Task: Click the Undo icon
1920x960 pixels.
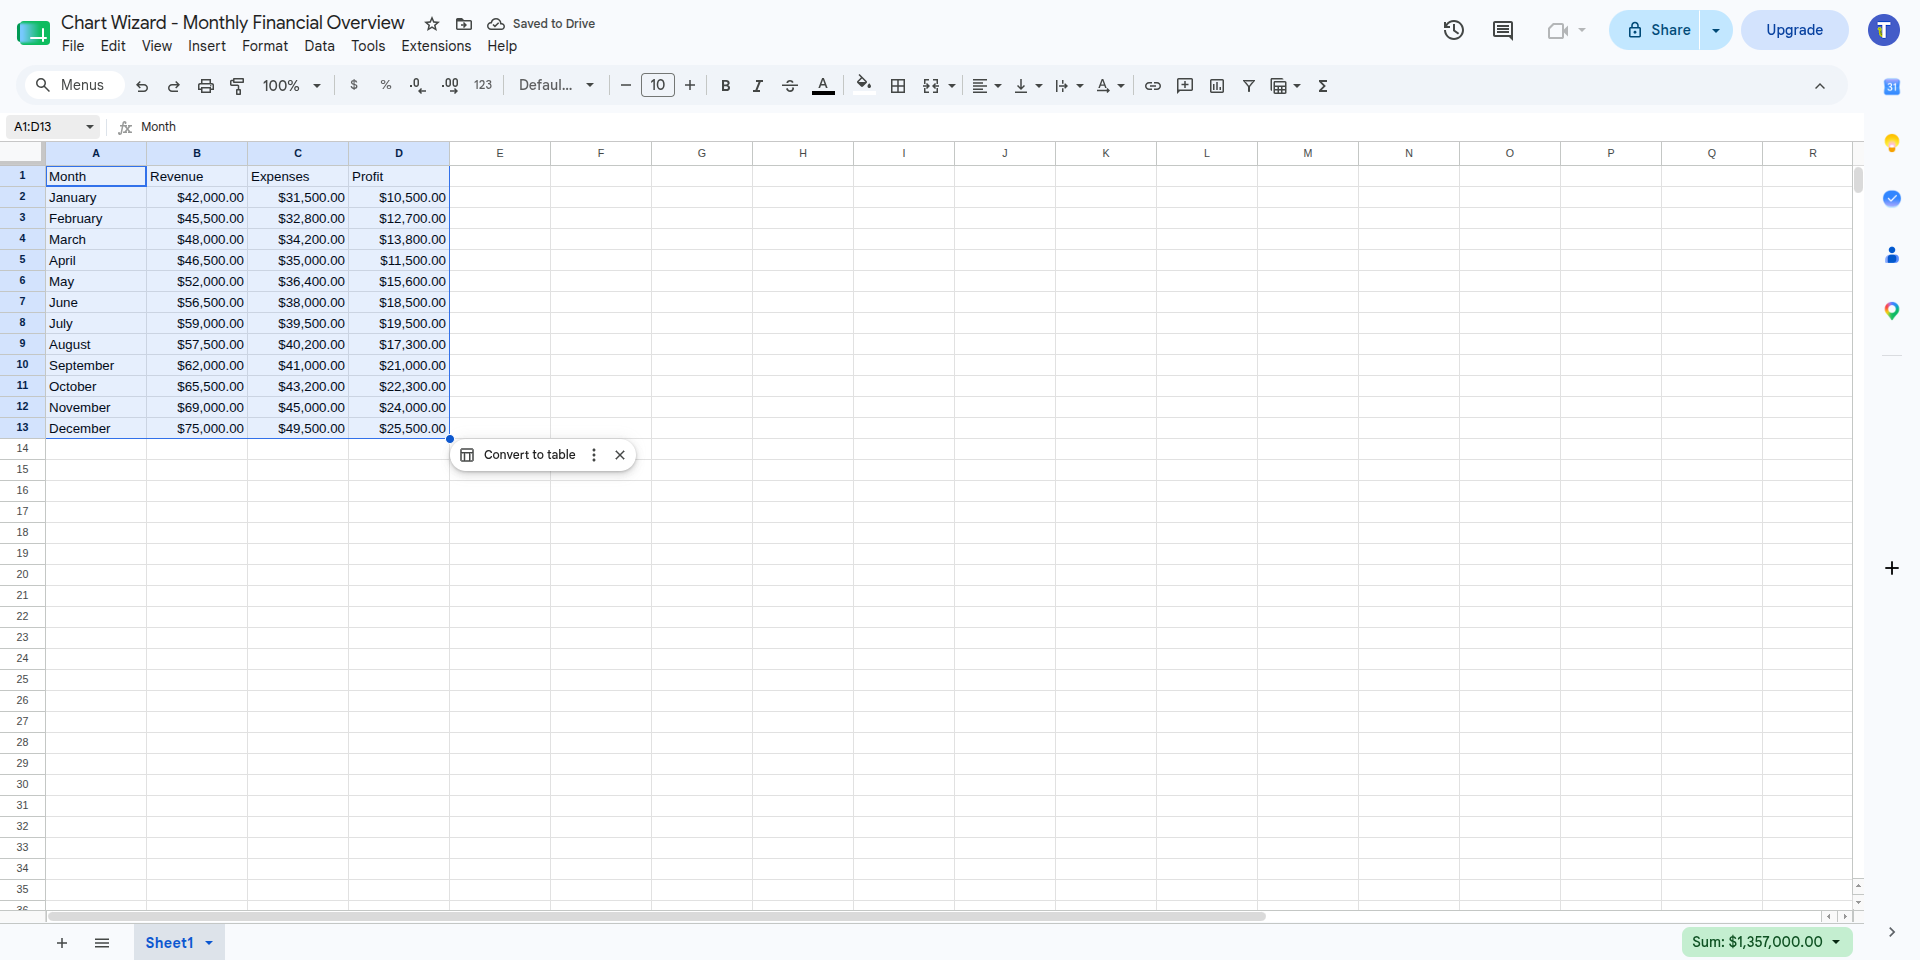Action: click(142, 86)
